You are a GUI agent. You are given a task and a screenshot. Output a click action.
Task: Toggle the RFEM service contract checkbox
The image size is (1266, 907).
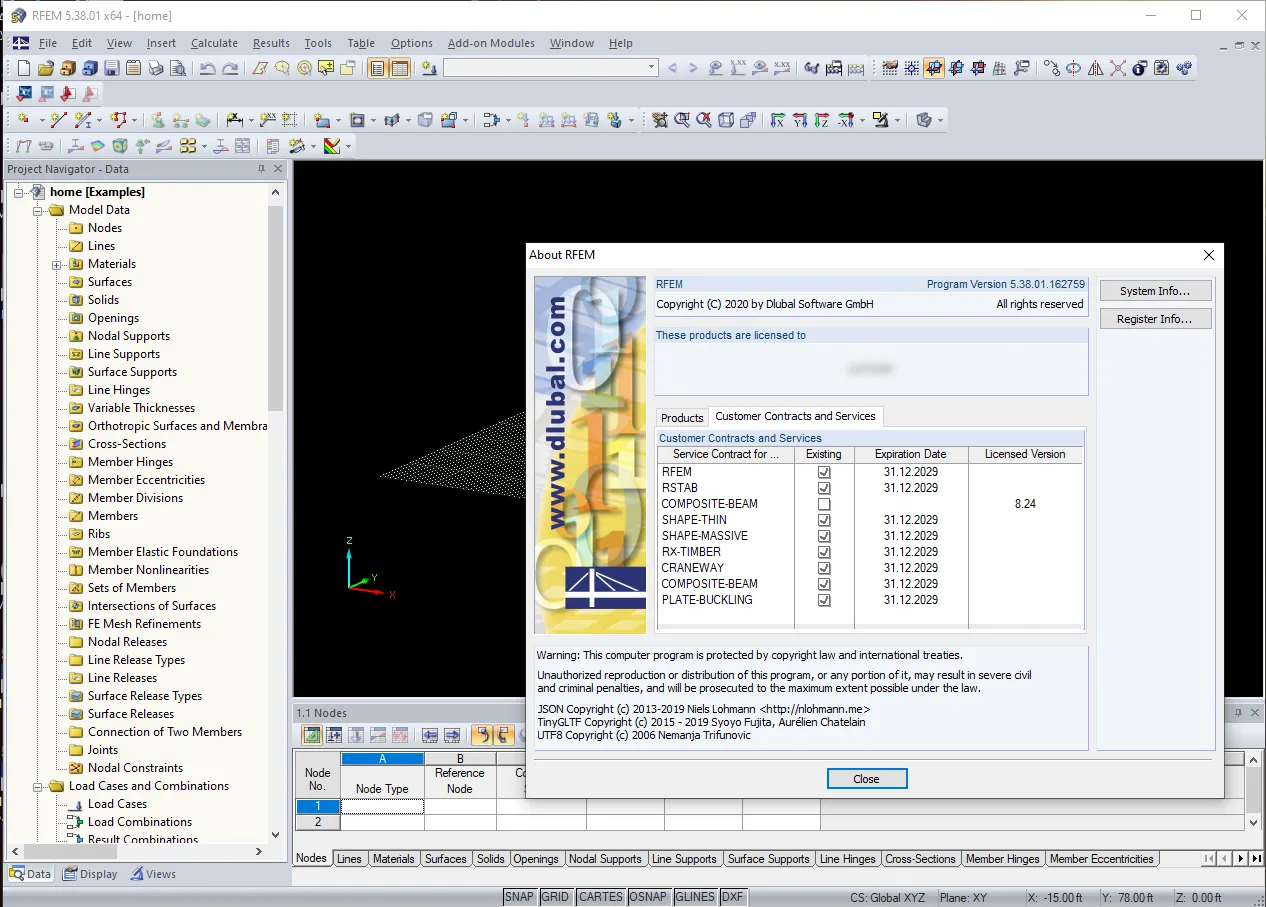tap(824, 472)
